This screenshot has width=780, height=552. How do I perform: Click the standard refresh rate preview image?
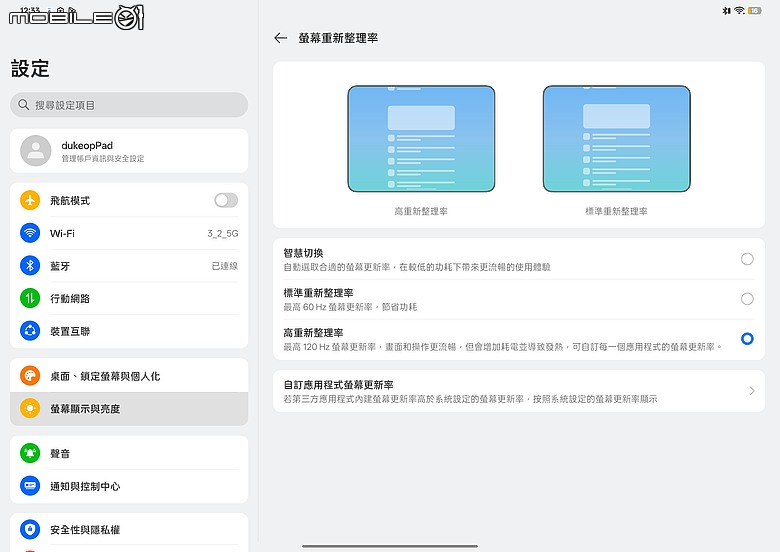coord(616,139)
